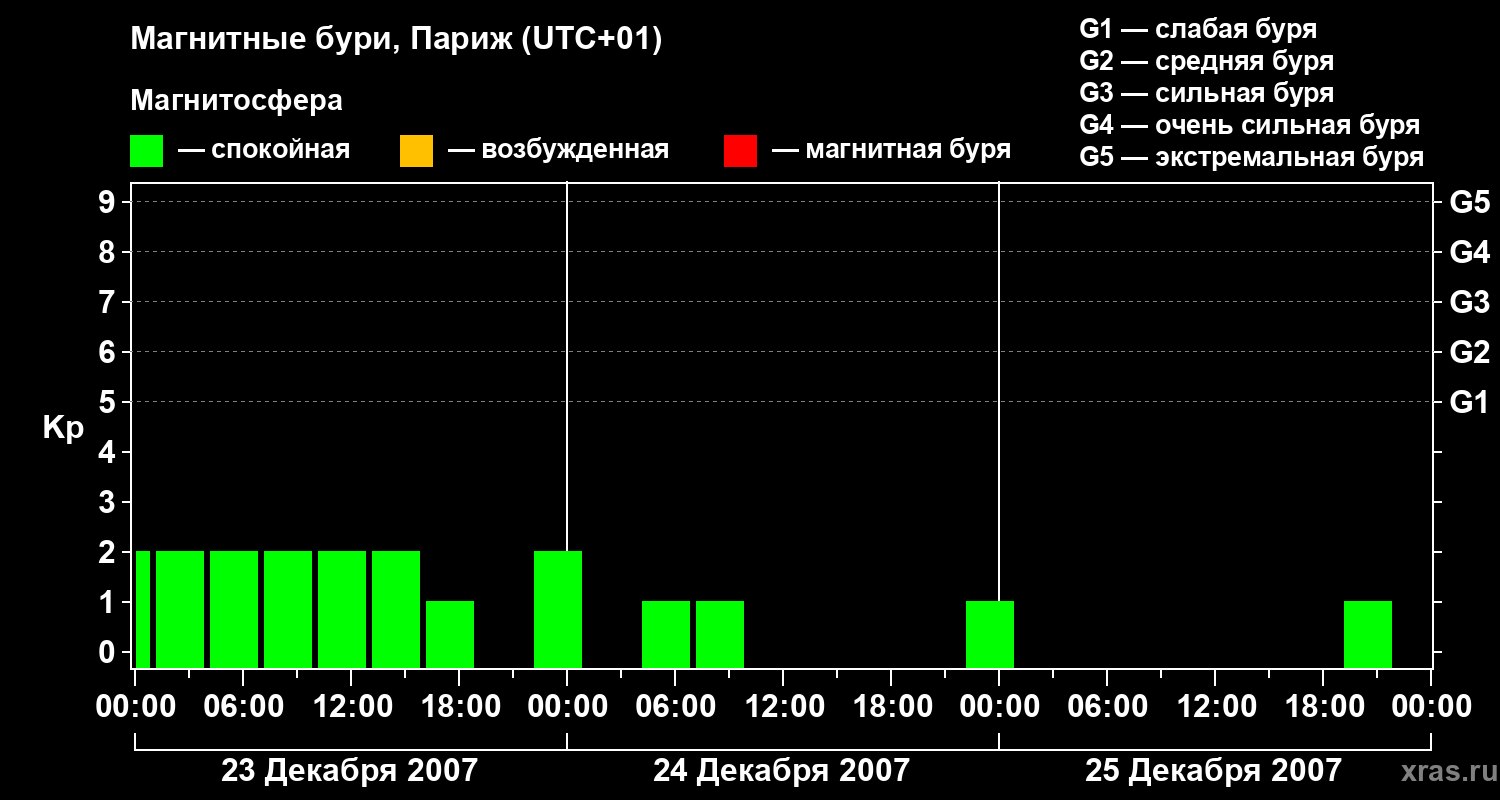Screen dimensions: 1500x800
Task: Click the 'Магнитосфера' heading
Action: 237,101
